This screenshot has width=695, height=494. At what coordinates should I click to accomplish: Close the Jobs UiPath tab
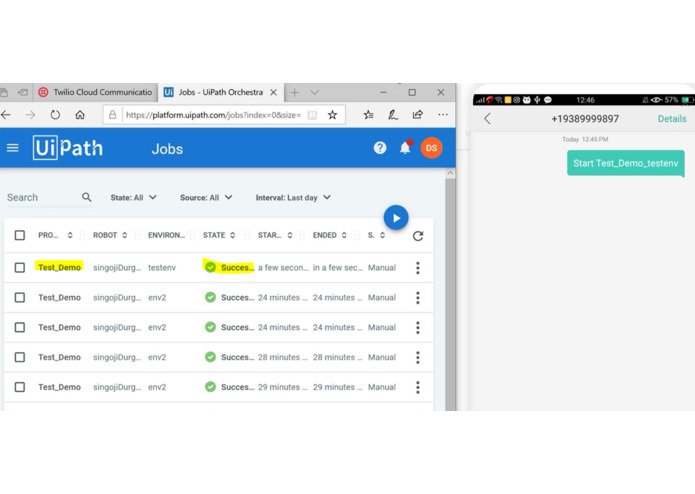274,92
